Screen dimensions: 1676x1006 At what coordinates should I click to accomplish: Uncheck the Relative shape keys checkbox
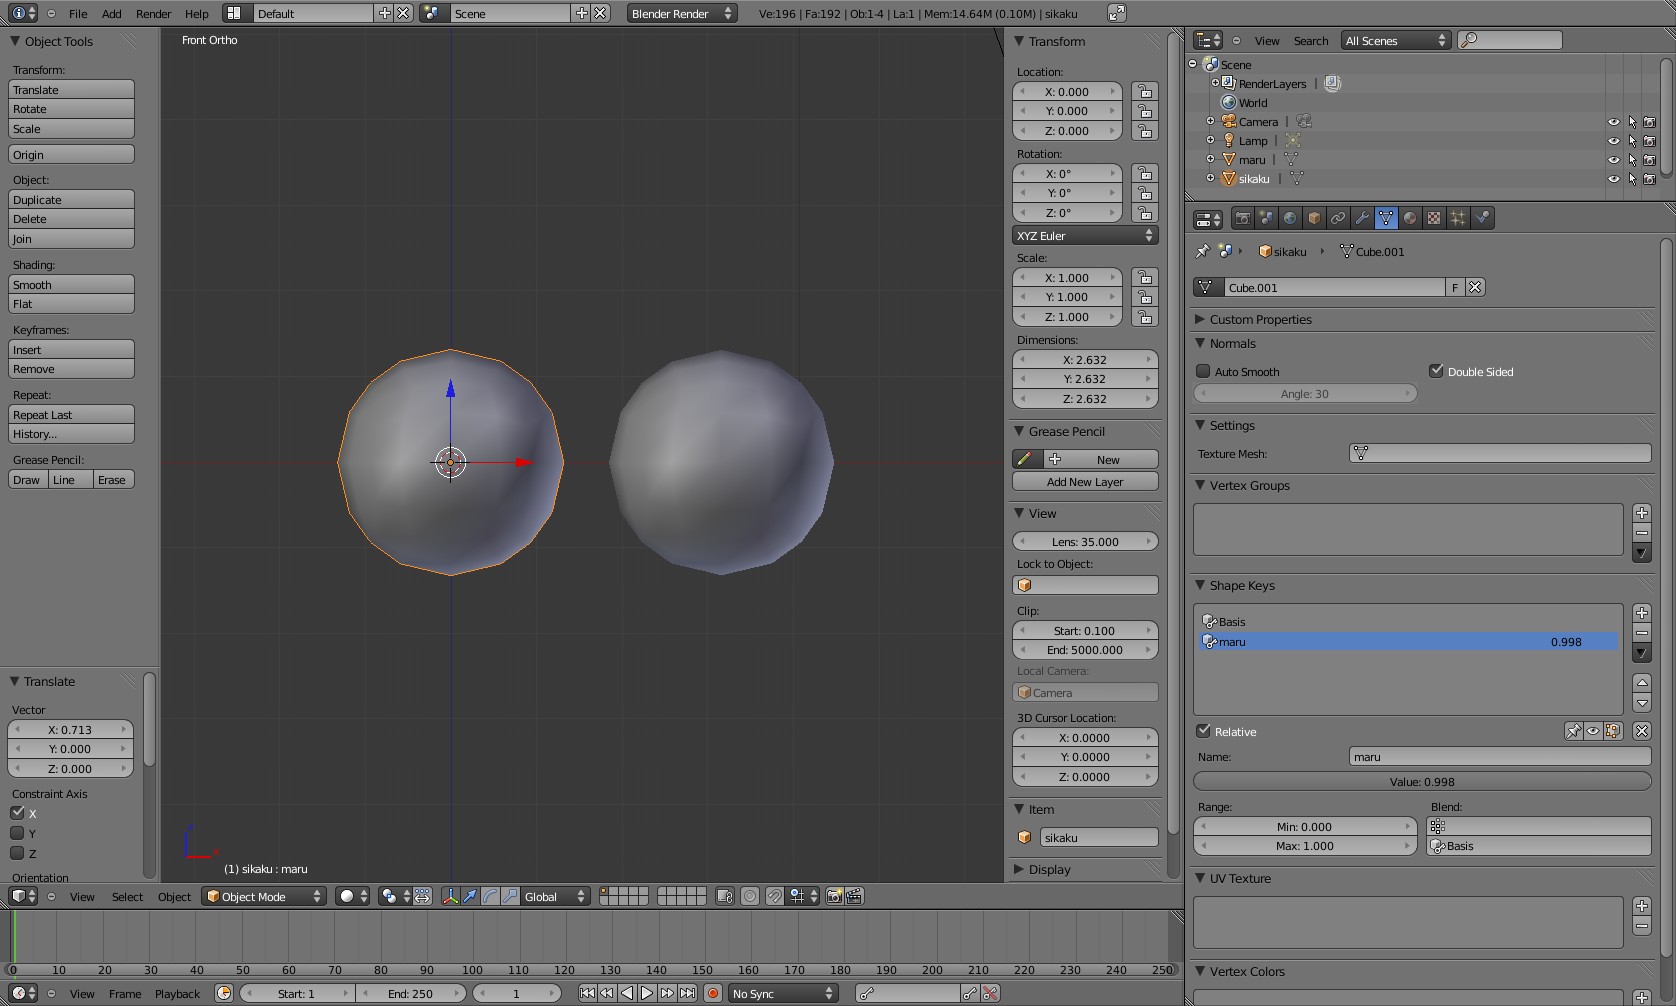[1204, 731]
